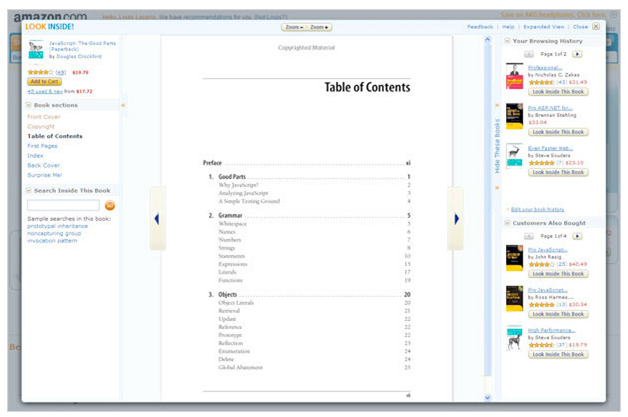
Task: Click the vertical scrollbar track of book page
Action: [x=487, y=218]
